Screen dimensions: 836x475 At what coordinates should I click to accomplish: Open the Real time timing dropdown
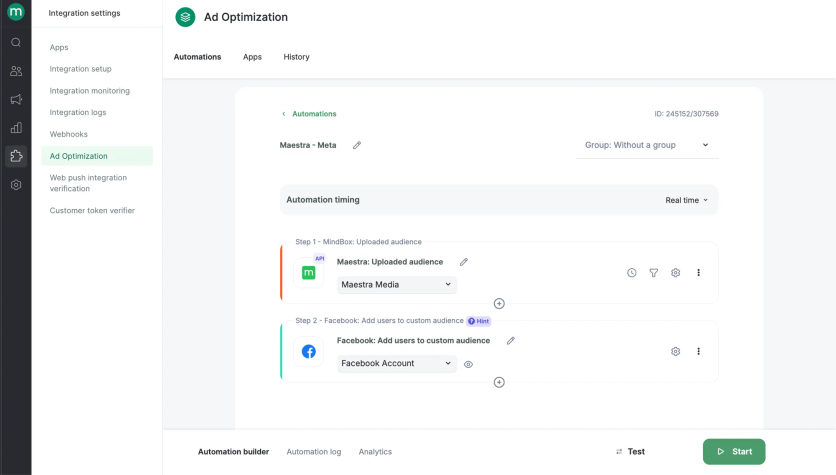pyautogui.click(x=687, y=200)
